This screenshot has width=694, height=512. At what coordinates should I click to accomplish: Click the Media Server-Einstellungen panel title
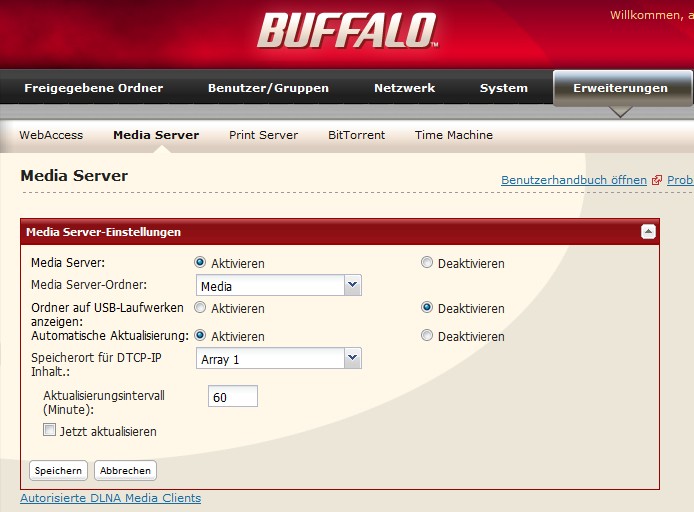point(104,232)
